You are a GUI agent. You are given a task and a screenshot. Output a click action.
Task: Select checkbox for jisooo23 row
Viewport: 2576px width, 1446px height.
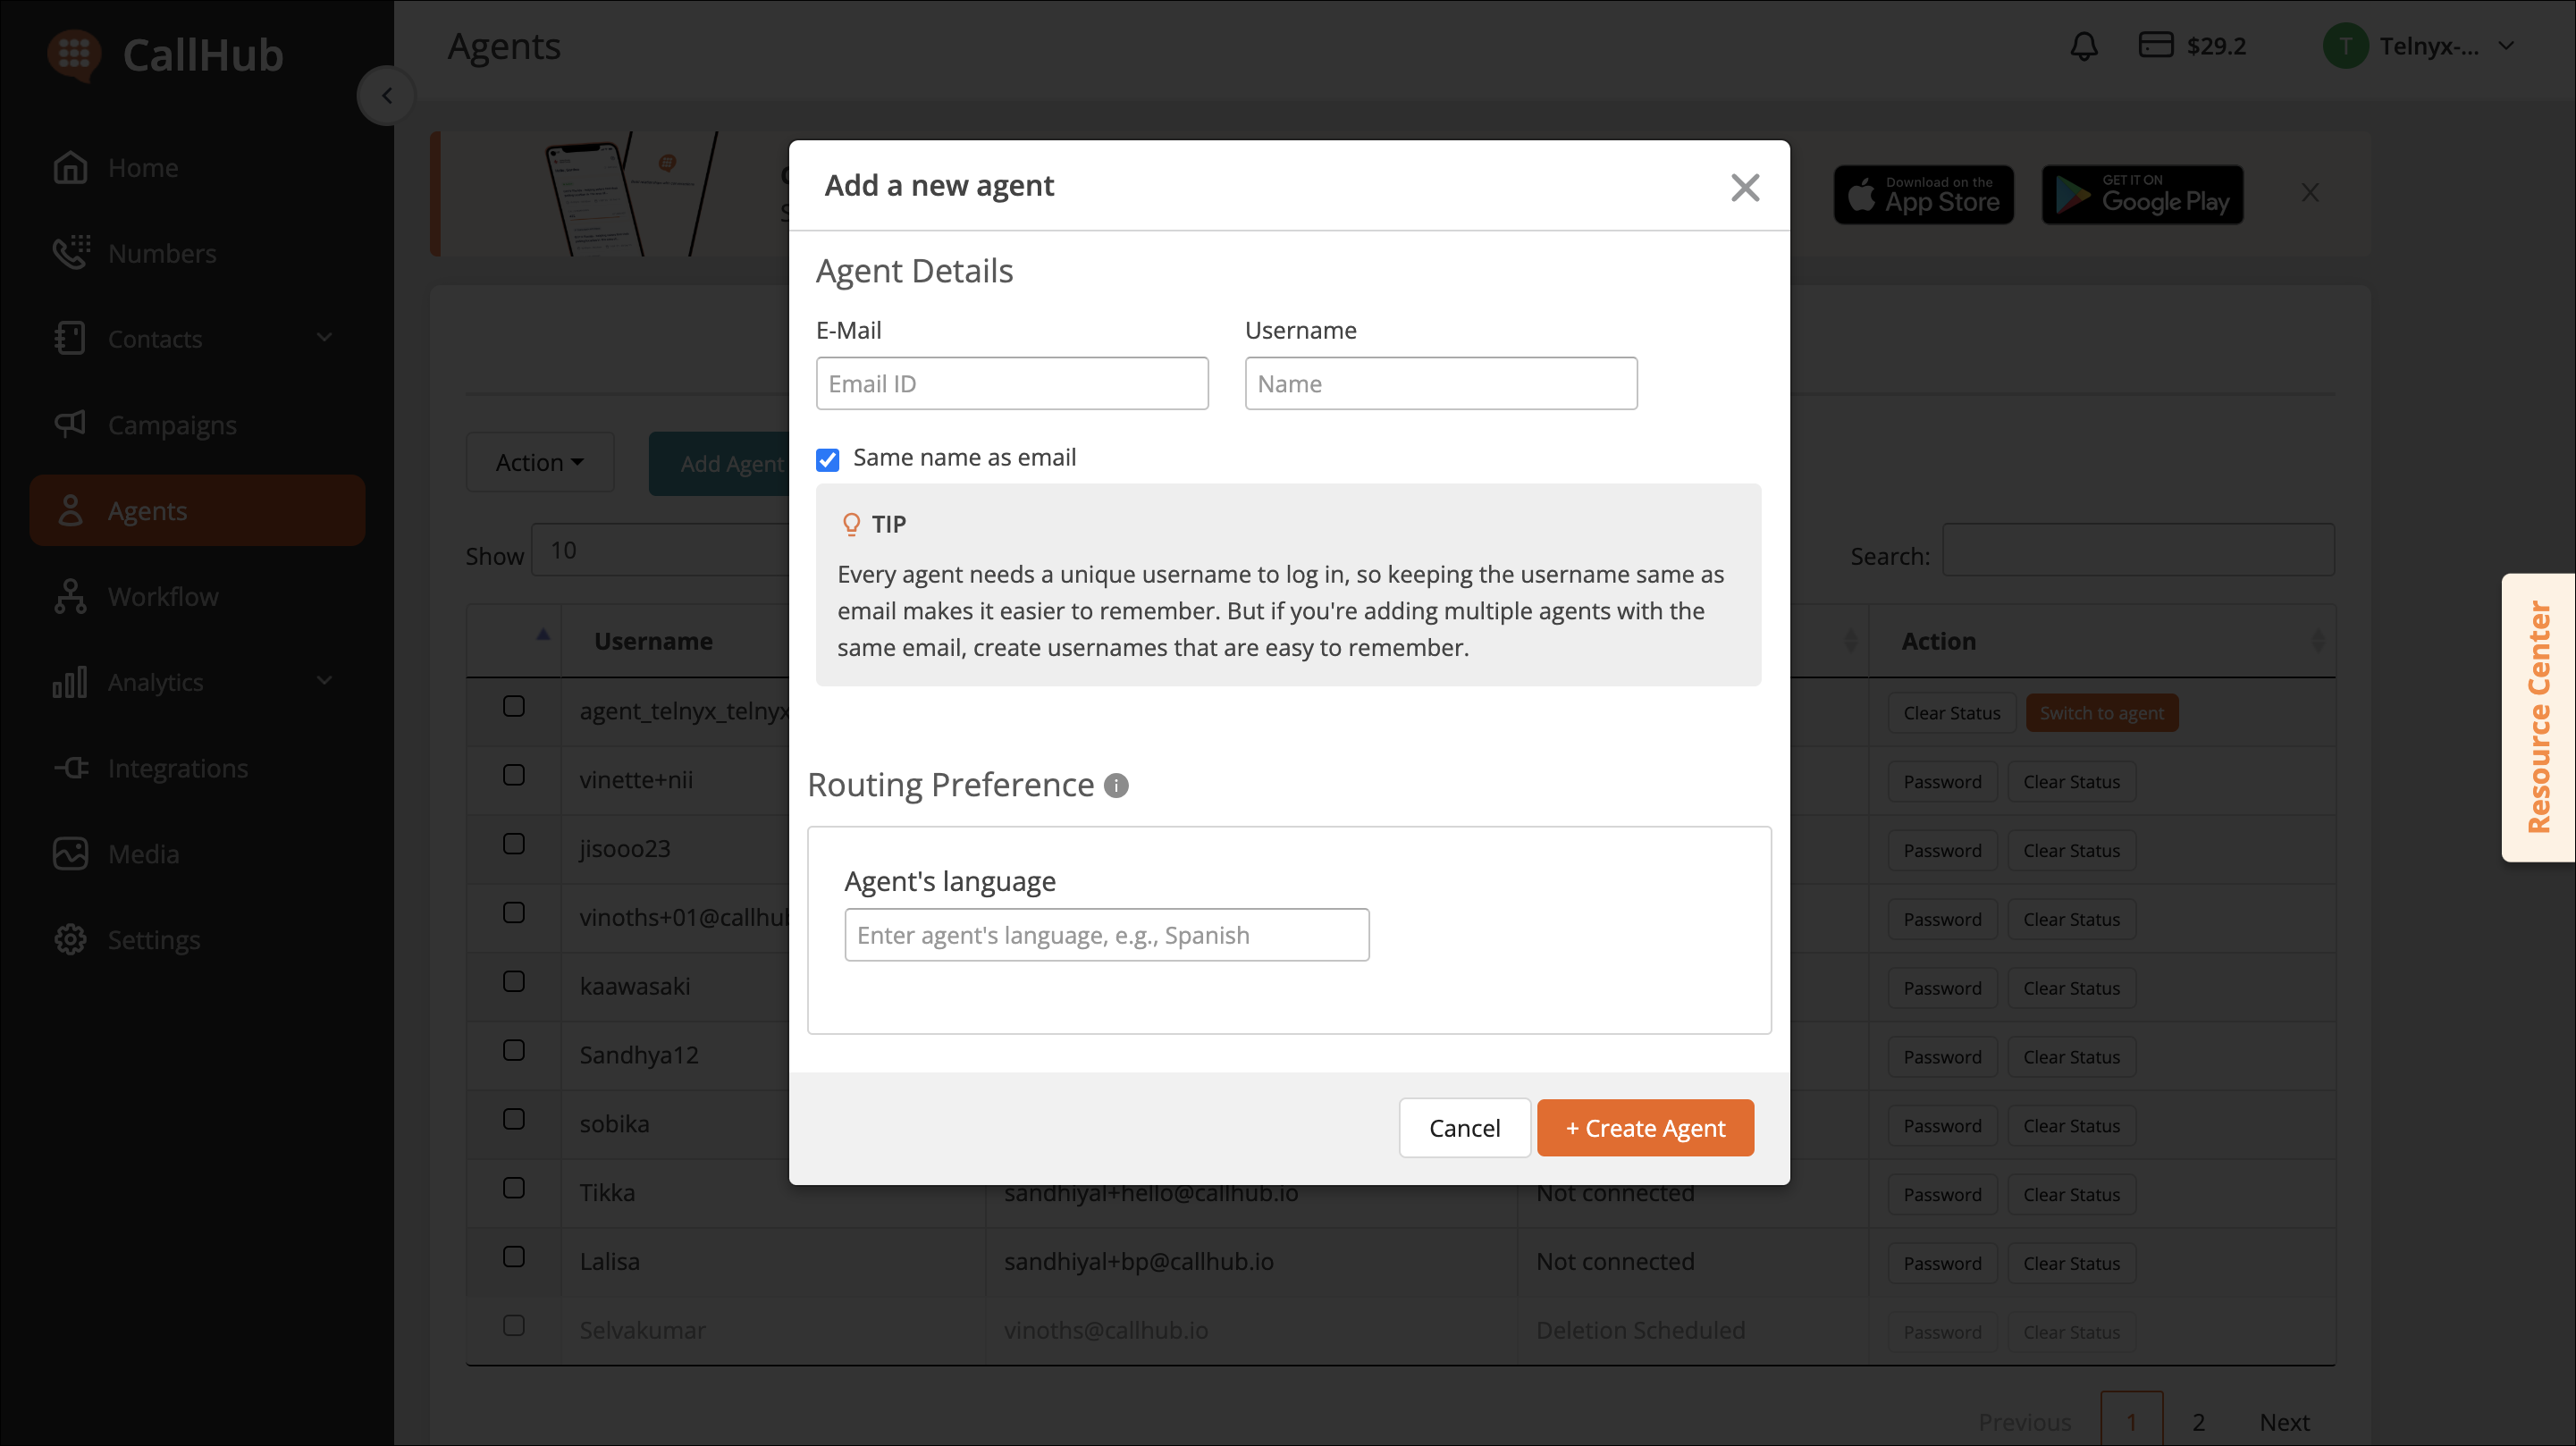(514, 845)
